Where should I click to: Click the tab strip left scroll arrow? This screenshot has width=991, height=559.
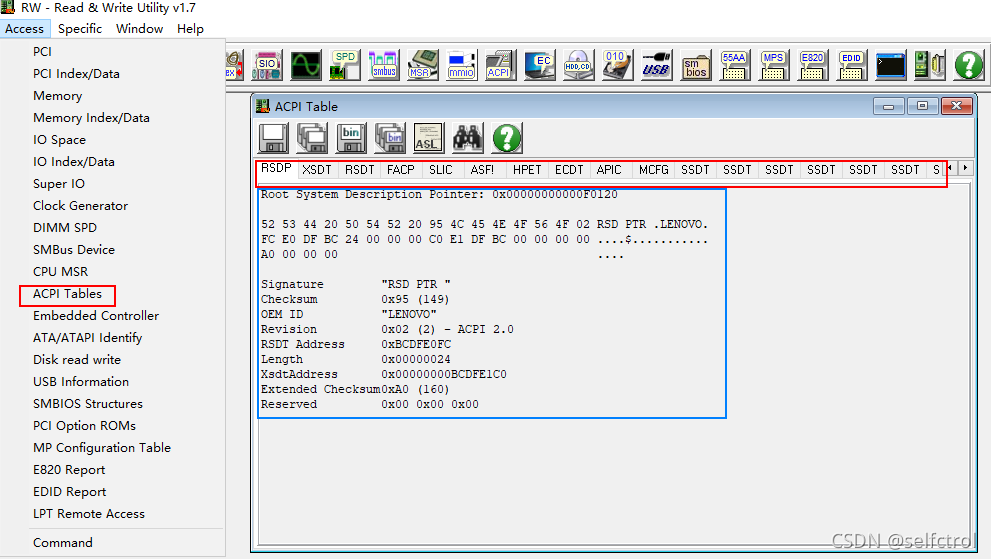click(x=950, y=168)
